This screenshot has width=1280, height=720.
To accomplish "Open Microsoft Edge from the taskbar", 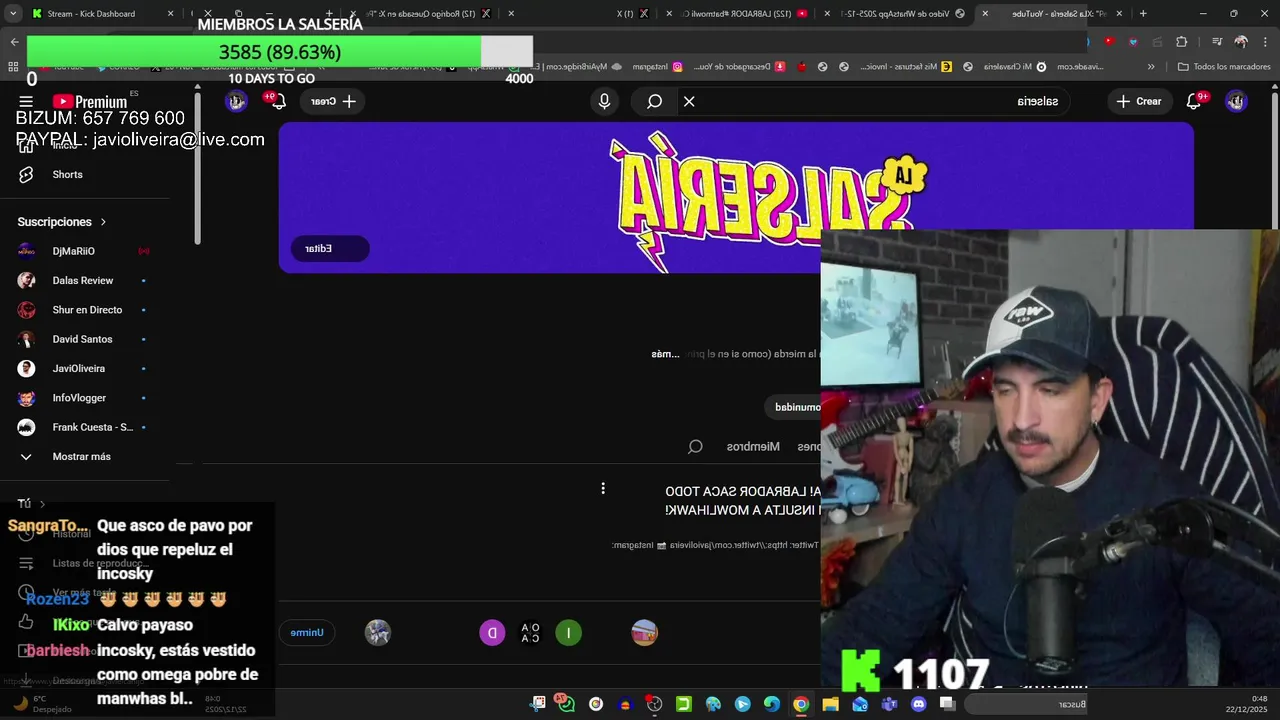I will pyautogui.click(x=771, y=704).
